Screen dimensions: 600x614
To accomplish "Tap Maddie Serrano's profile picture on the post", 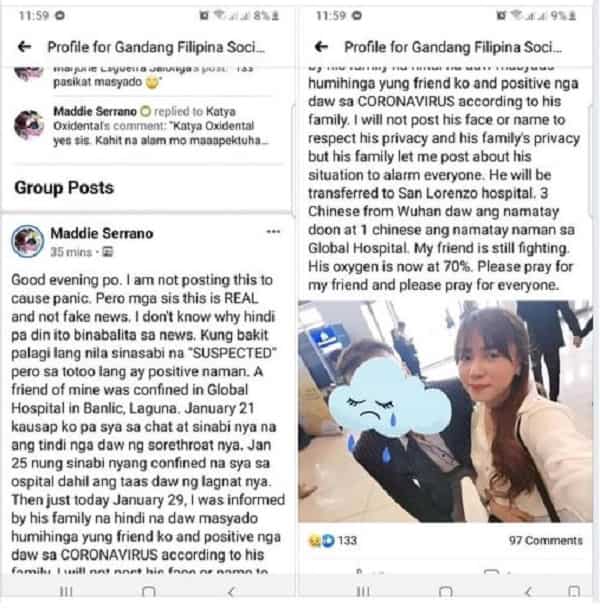I will tap(27, 241).
